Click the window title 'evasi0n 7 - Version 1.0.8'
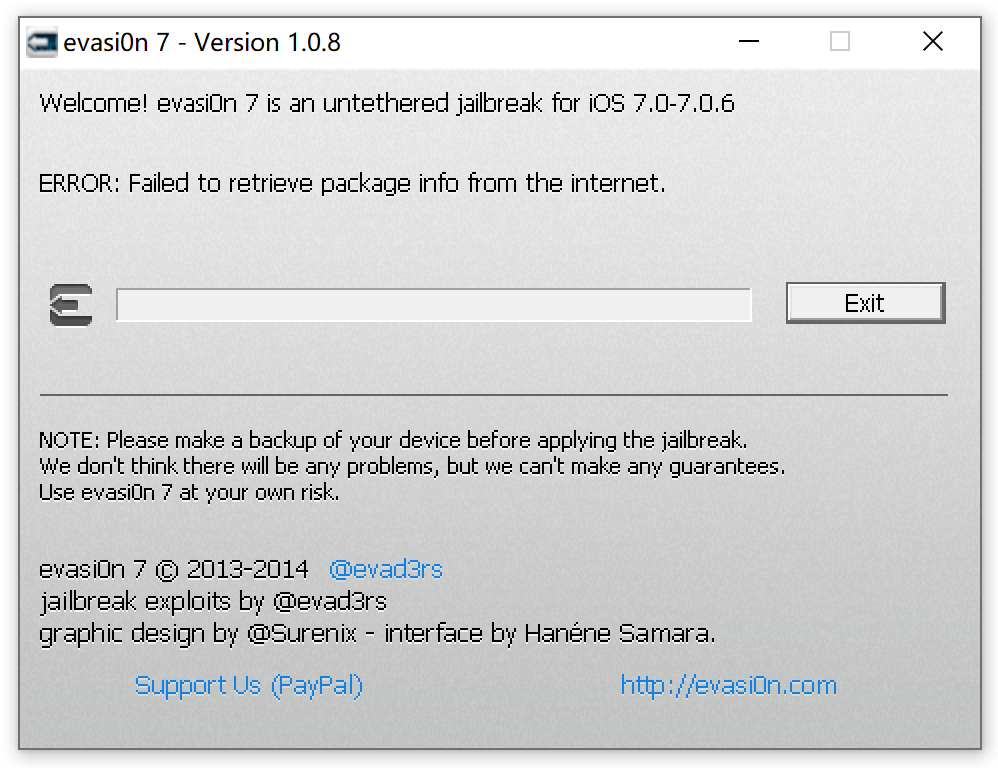This screenshot has width=998, height=768. (202, 42)
